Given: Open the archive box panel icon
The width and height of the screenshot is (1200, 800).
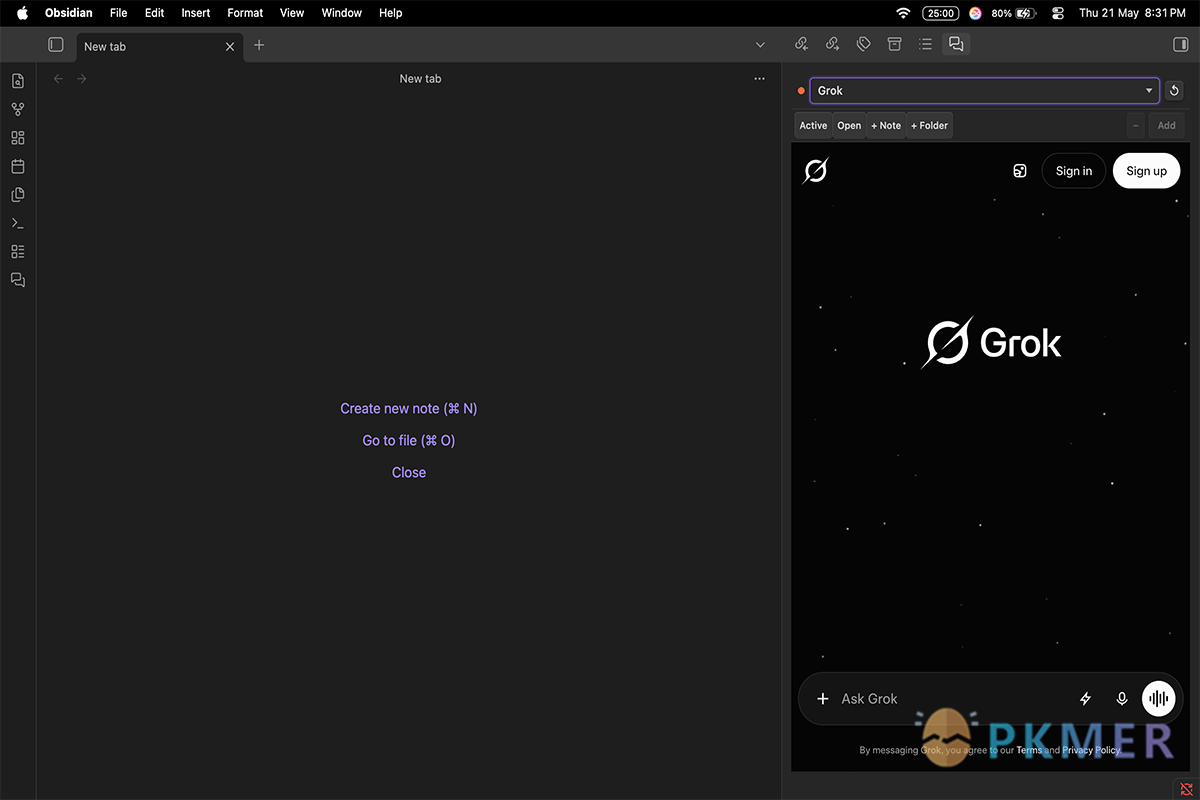Looking at the screenshot, I should point(895,44).
